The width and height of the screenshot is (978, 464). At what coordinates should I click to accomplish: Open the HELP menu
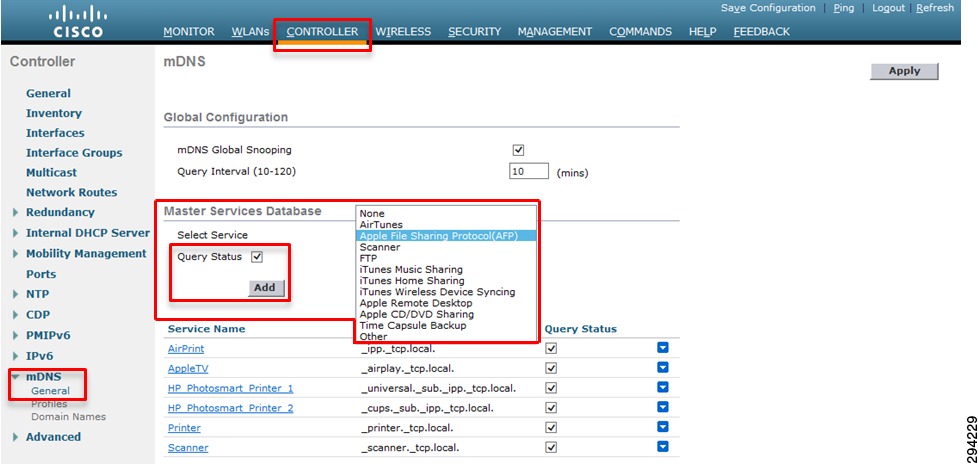pos(702,32)
